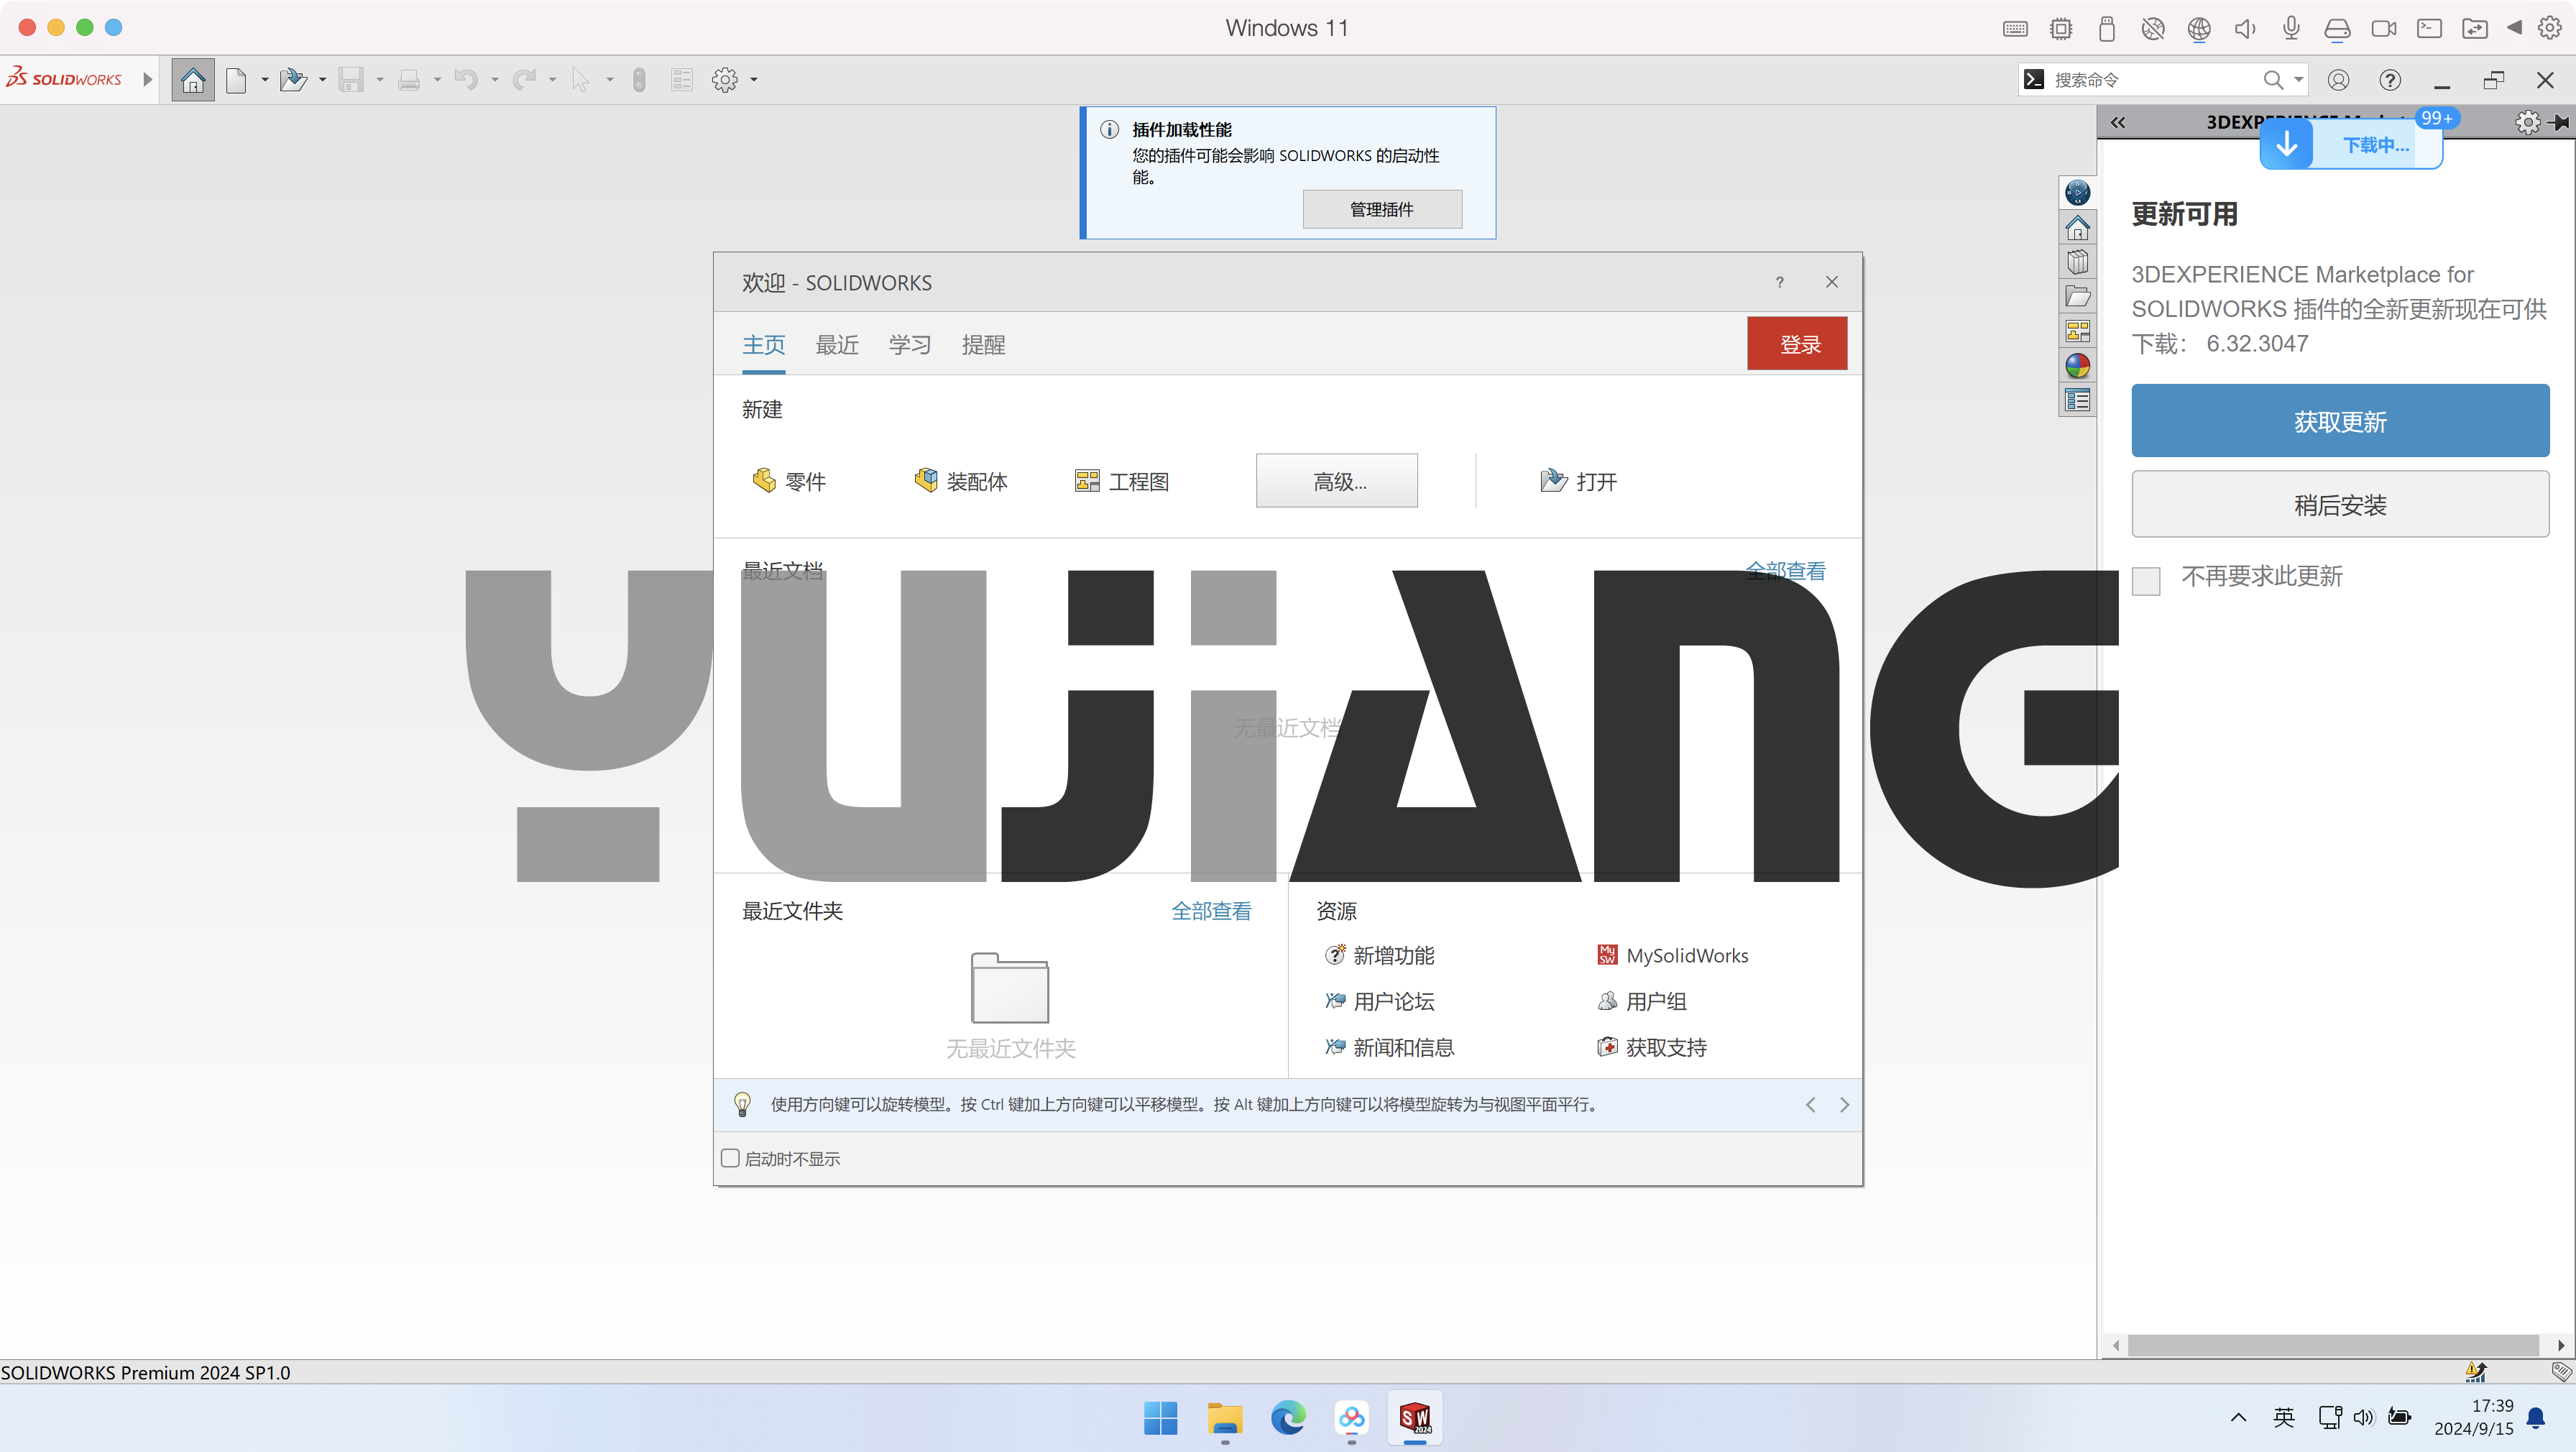Enable the 'Do not show at startup' checkbox
Viewport: 2576px width, 1452px height.
pyautogui.click(x=730, y=1158)
